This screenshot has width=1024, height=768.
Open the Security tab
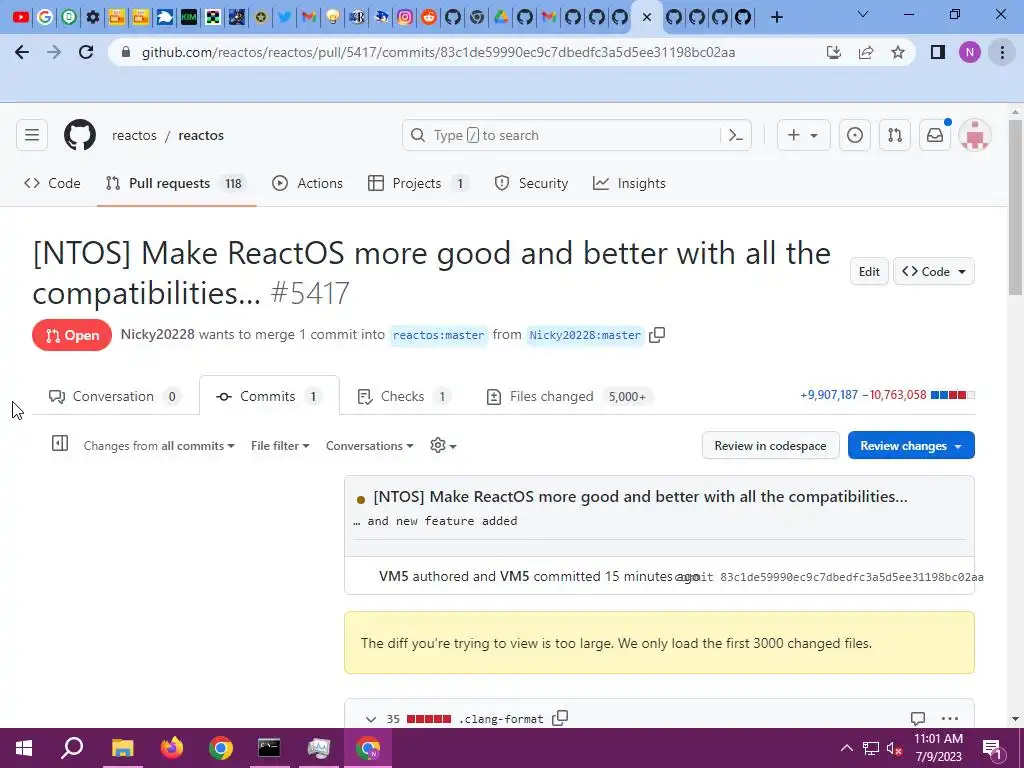coord(531,184)
